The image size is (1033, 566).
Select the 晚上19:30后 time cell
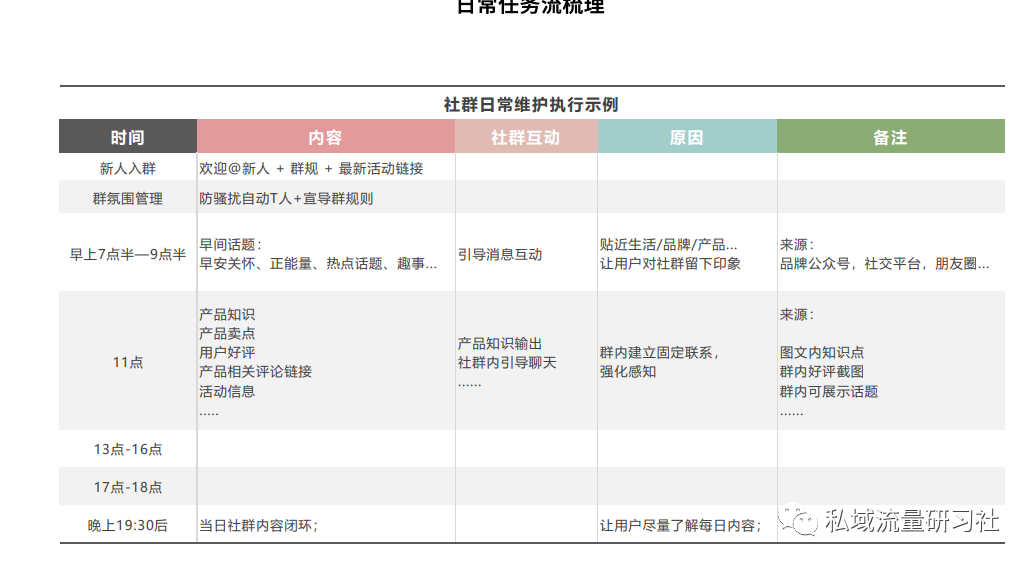pos(128,526)
